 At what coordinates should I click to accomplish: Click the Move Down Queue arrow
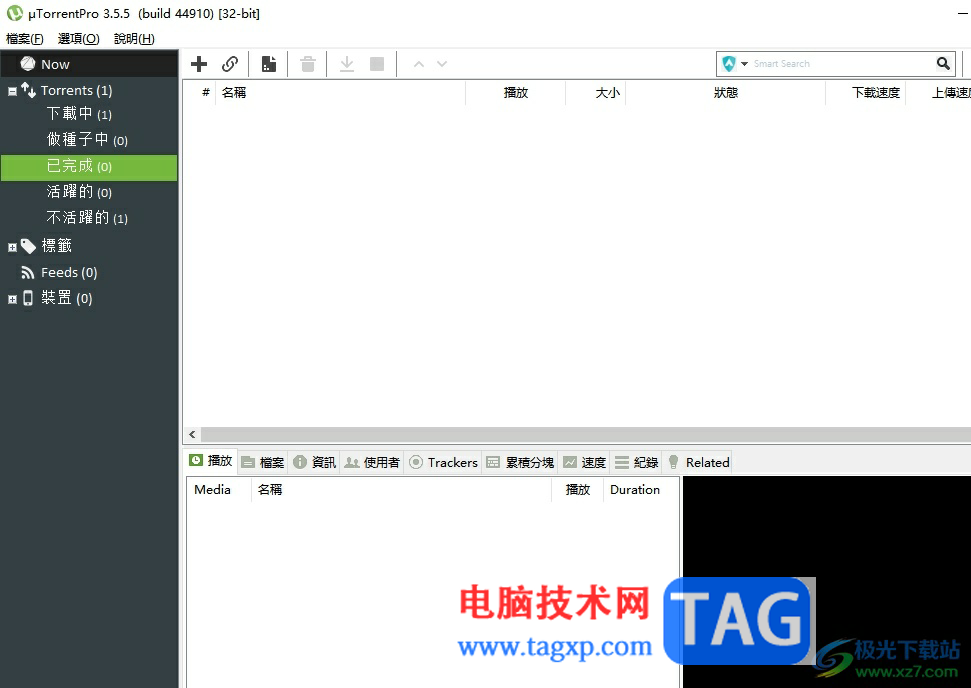pos(442,64)
